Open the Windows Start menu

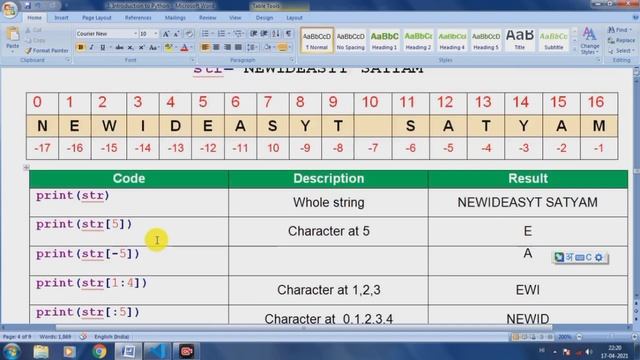pos(11,351)
